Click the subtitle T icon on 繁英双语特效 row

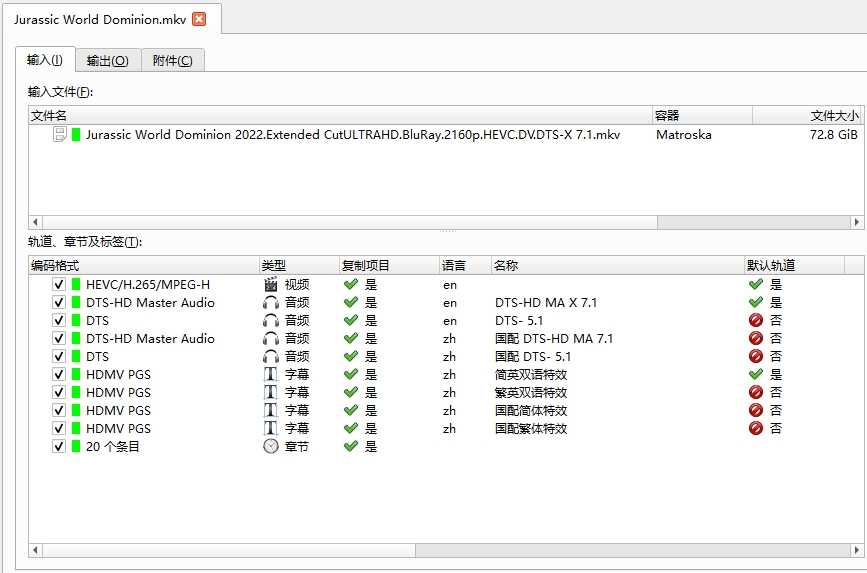270,392
